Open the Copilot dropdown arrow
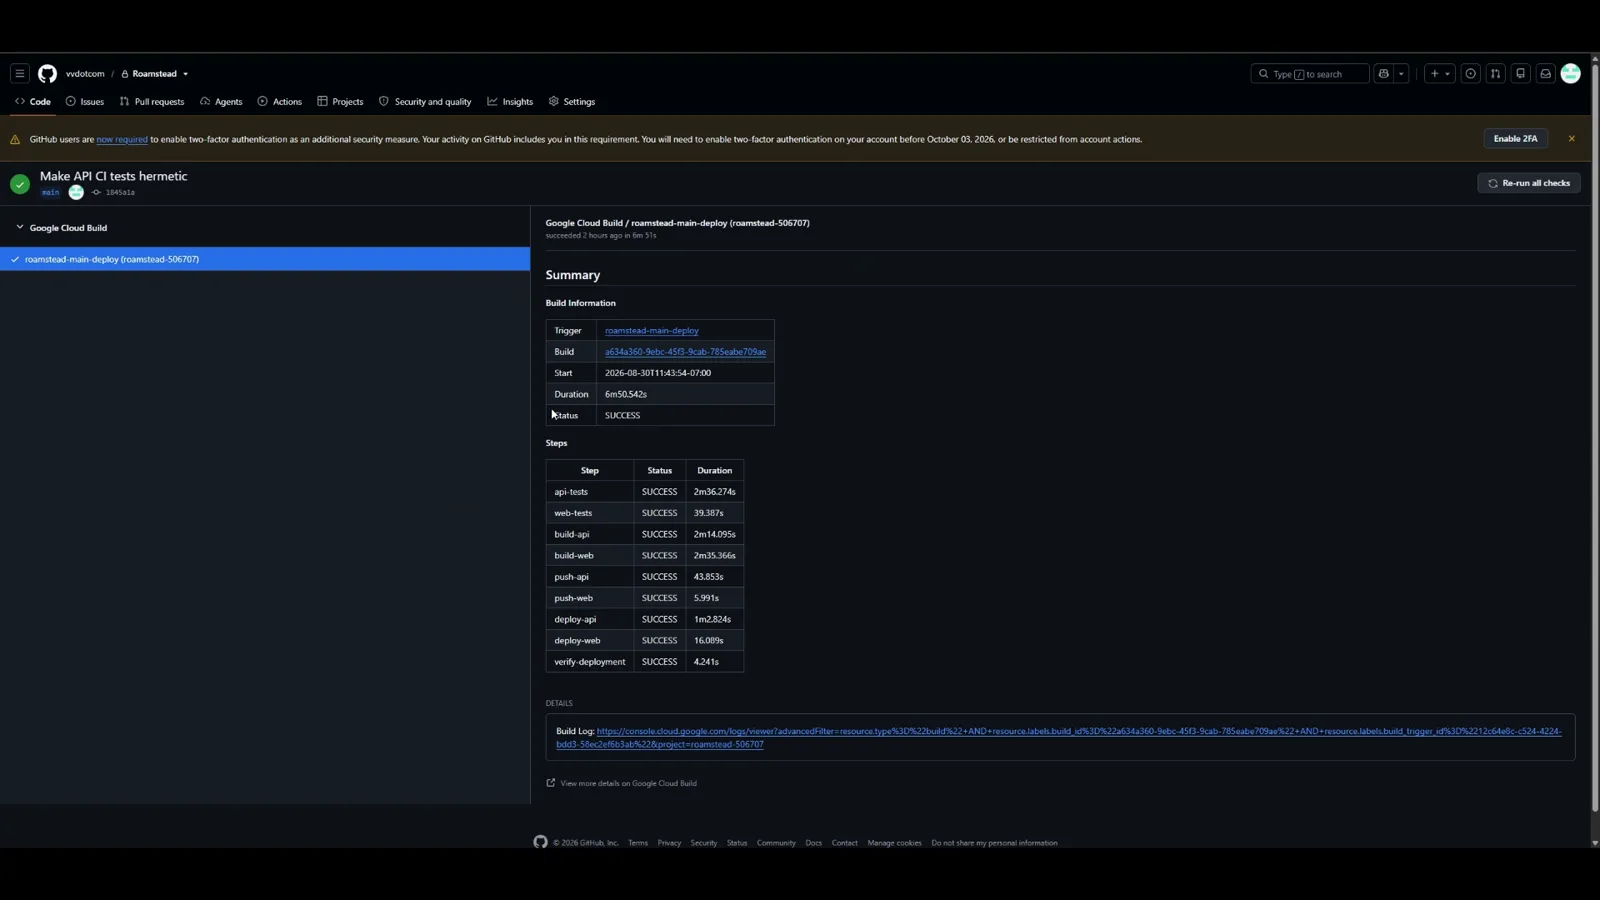 point(1401,74)
